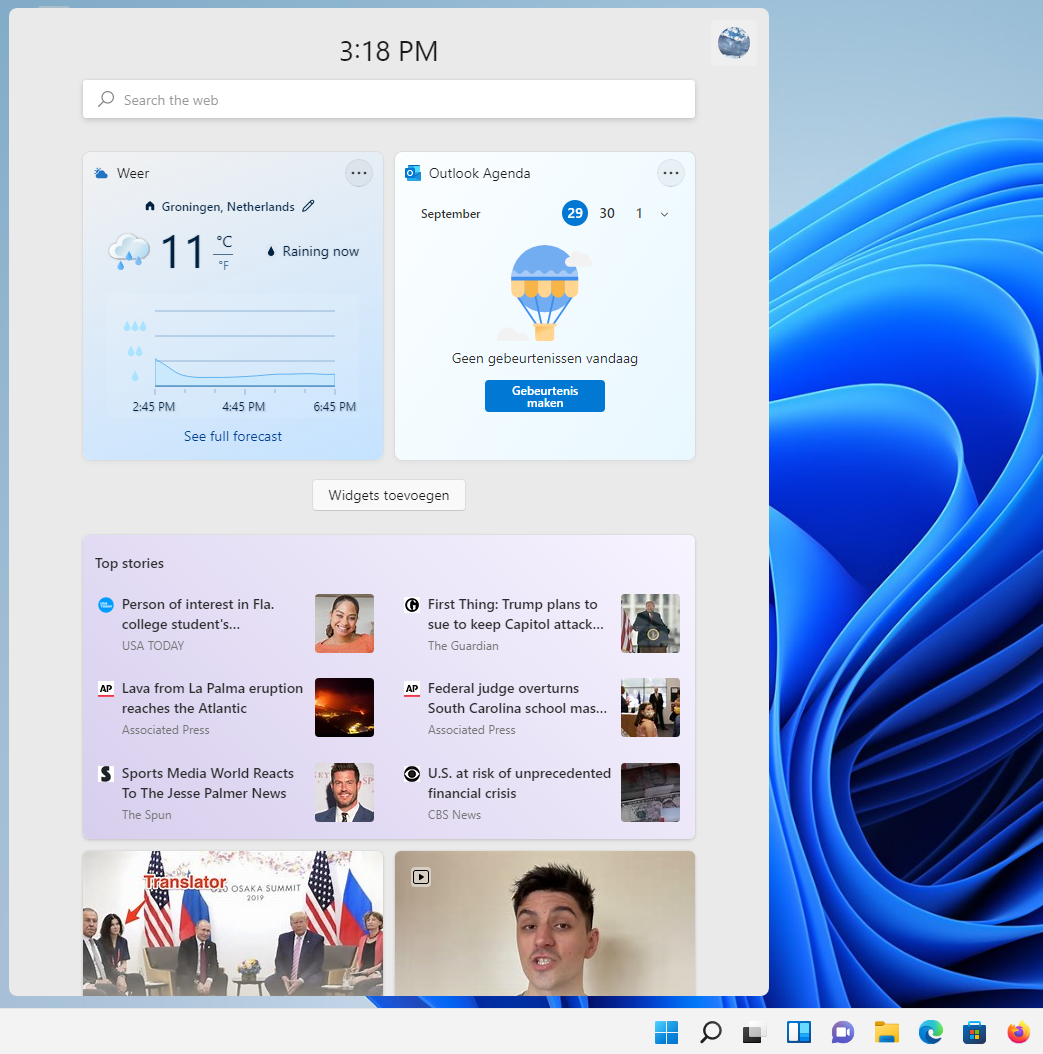Open the Outlook Agenda options menu
Image resolution: width=1043 pixels, height=1054 pixels.
tap(671, 173)
